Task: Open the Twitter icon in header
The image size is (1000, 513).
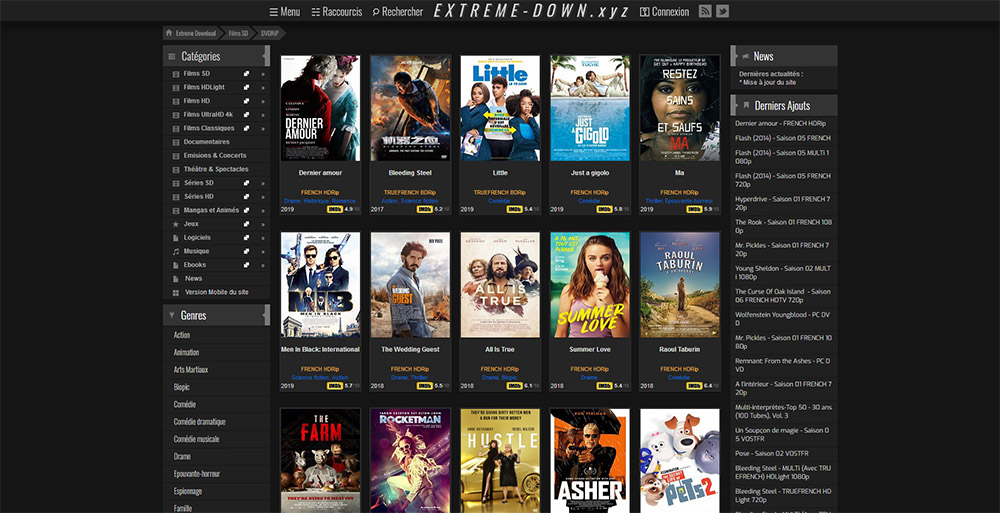Action: 722,11
